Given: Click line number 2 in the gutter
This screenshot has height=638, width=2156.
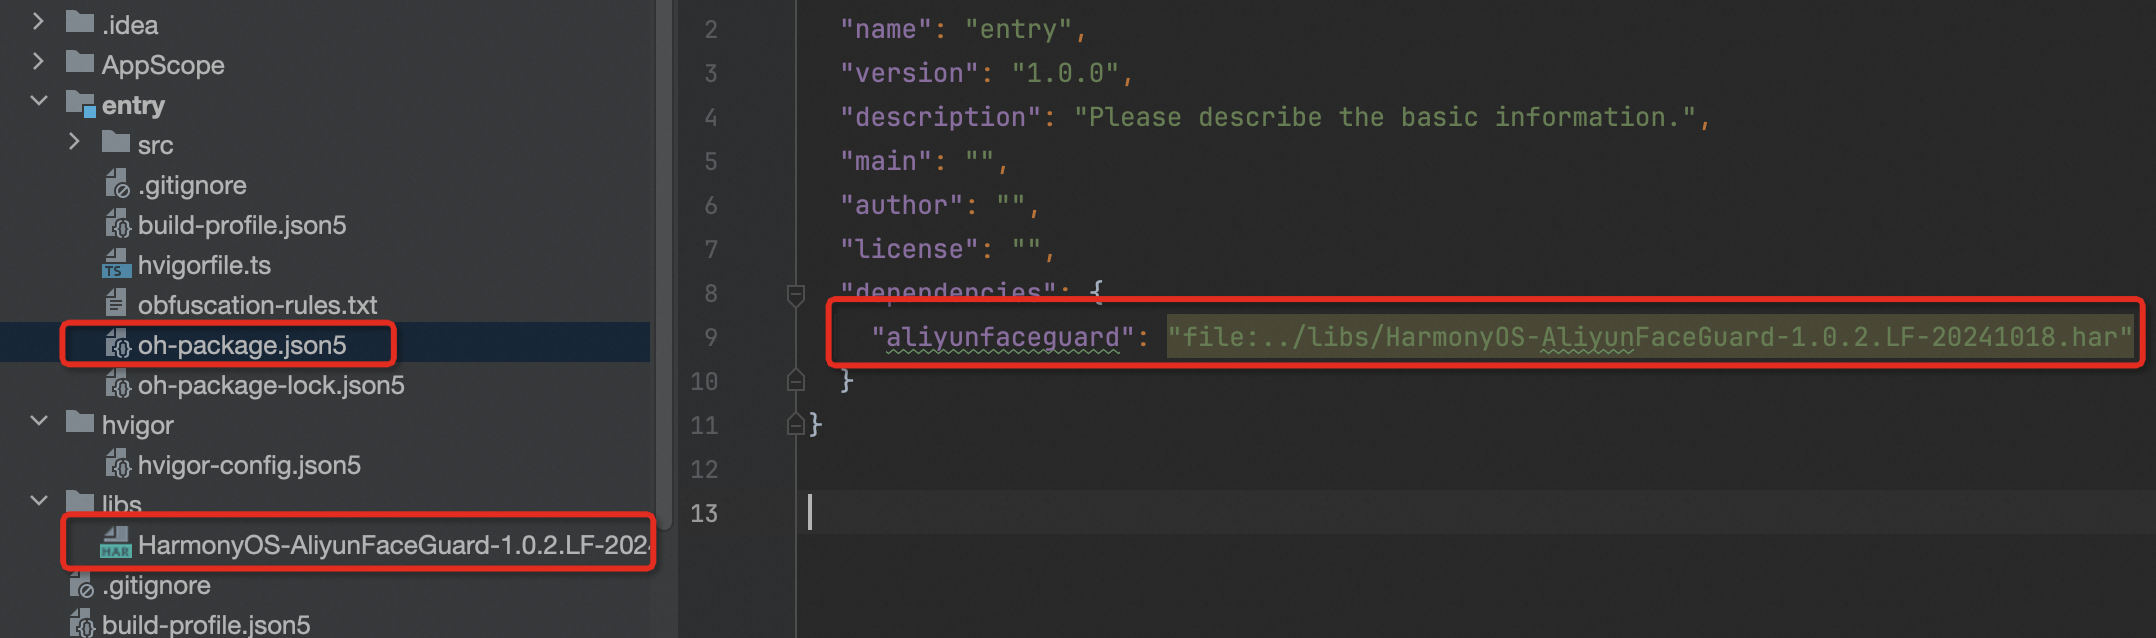Looking at the screenshot, I should pyautogui.click(x=710, y=29).
